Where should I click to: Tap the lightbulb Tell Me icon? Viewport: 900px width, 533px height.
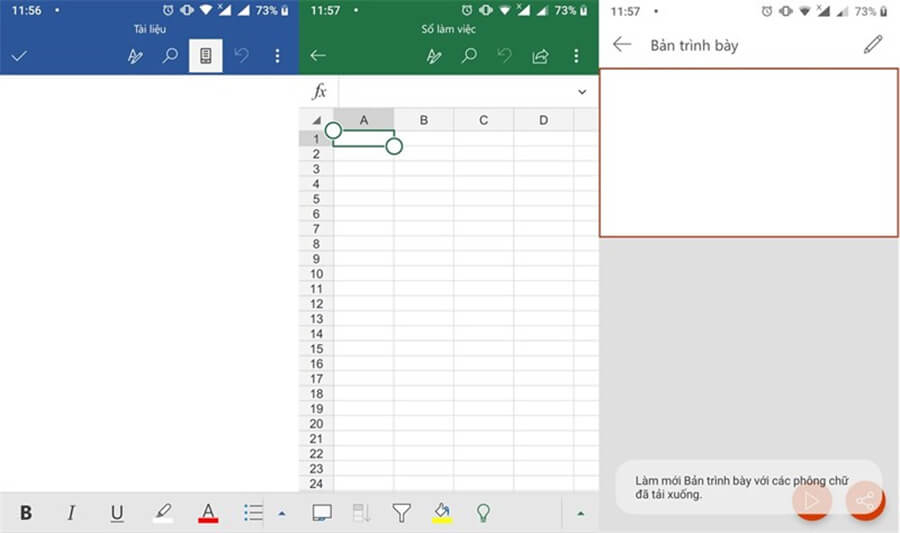(483, 512)
